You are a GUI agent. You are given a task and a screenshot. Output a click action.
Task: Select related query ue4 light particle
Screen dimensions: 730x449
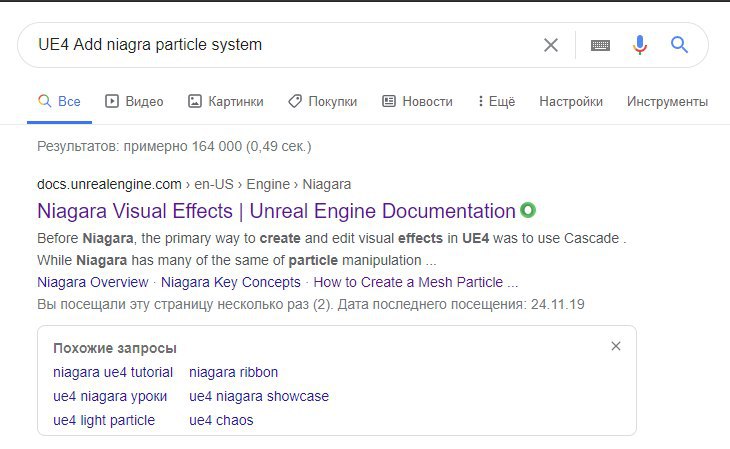point(104,420)
